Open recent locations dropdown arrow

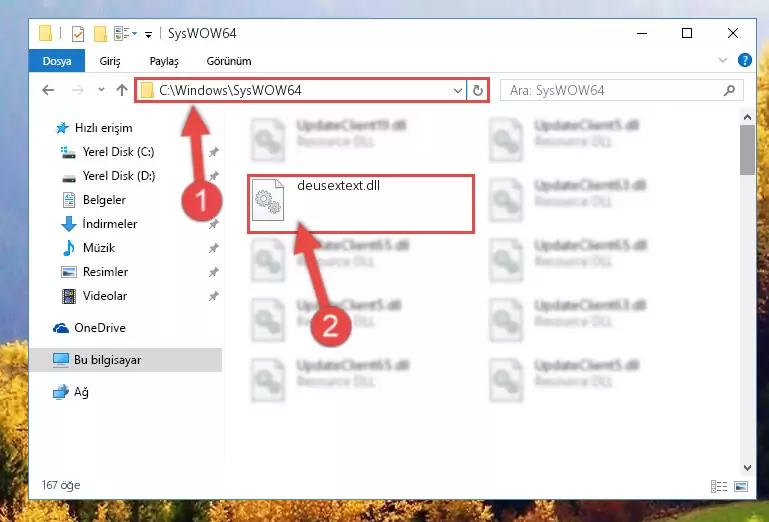point(102,90)
